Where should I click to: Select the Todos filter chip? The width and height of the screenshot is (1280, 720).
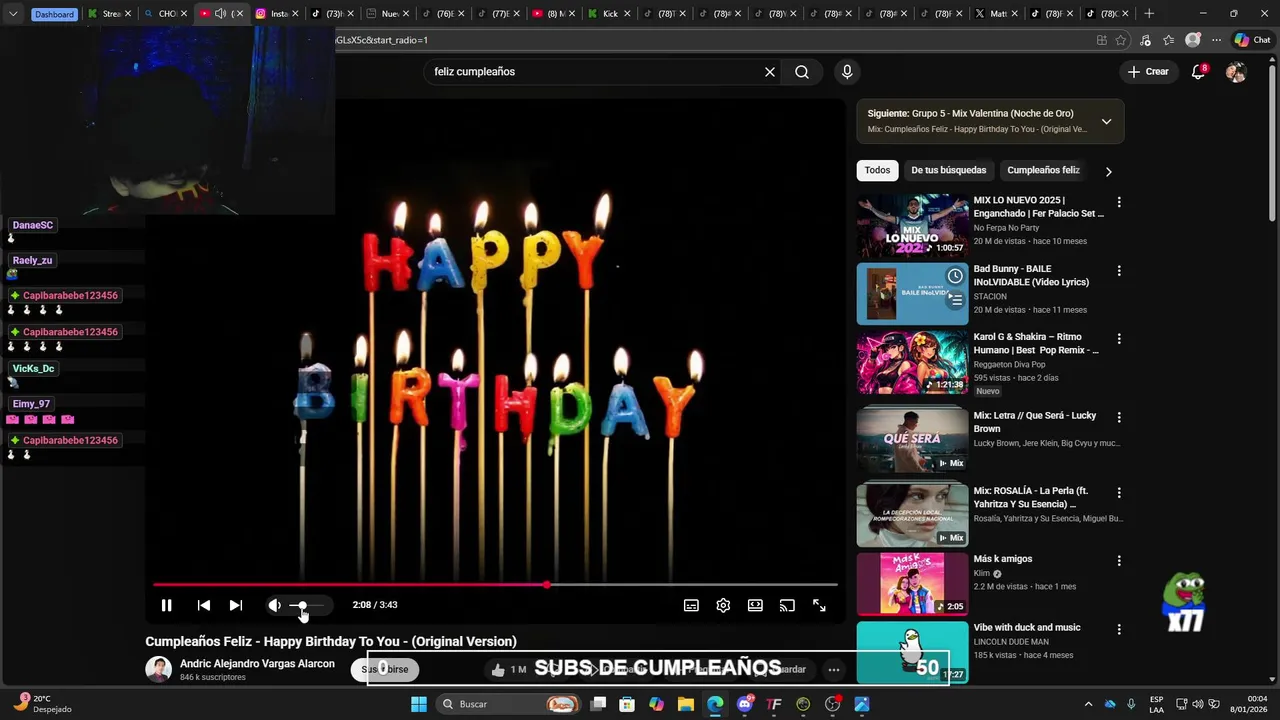877,170
